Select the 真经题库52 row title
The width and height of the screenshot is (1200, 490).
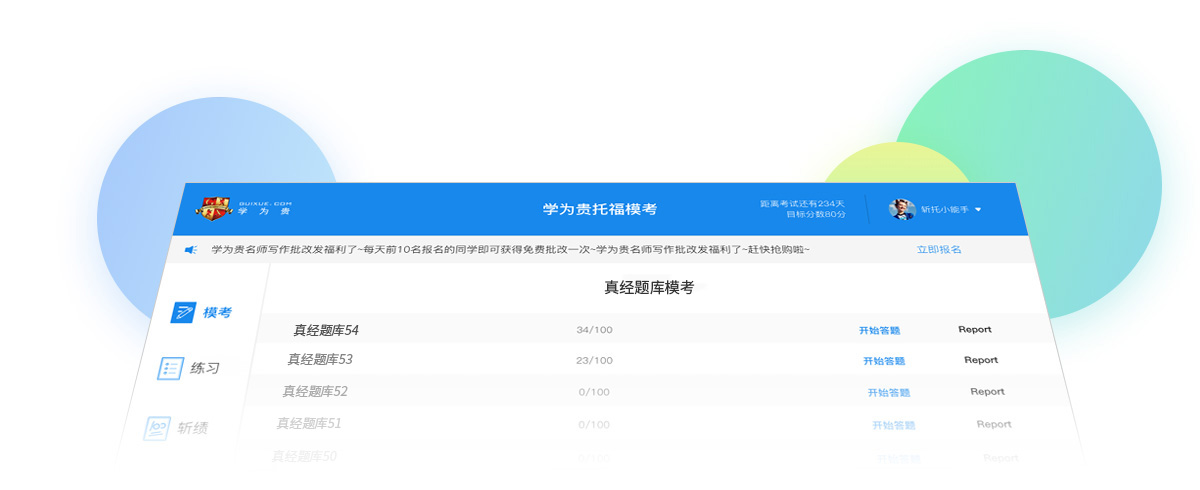(314, 391)
